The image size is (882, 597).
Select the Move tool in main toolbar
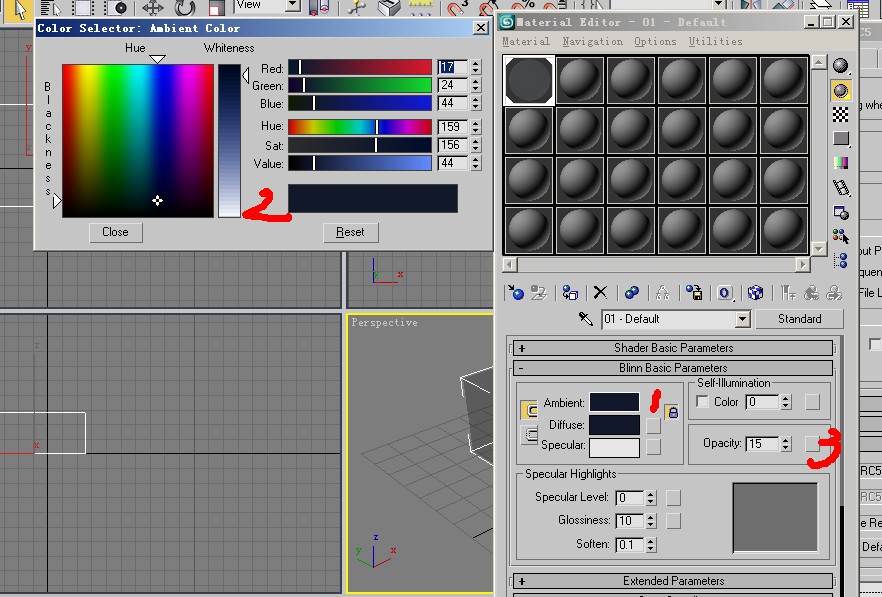152,8
